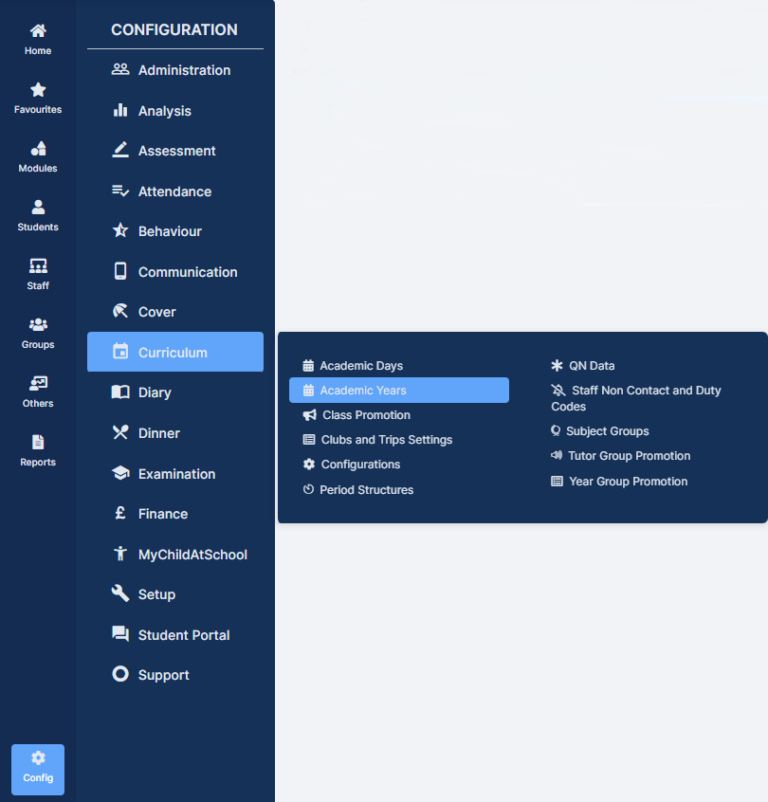This screenshot has width=768, height=802.
Task: Click the Subject Groups lightbulb icon
Action: pos(556,431)
